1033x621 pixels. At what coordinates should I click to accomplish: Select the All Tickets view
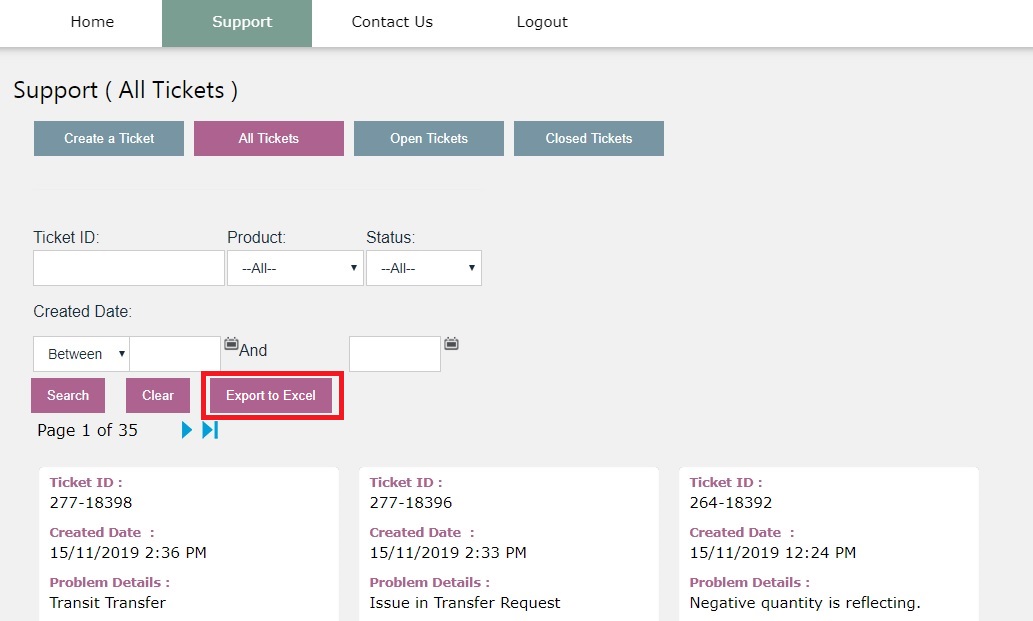pyautogui.click(x=268, y=138)
